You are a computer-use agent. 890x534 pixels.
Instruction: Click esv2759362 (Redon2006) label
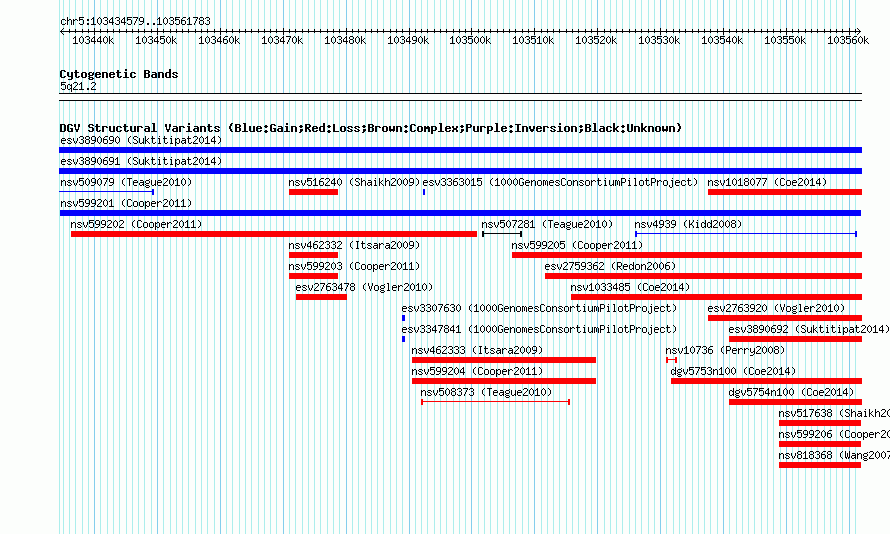coord(610,266)
